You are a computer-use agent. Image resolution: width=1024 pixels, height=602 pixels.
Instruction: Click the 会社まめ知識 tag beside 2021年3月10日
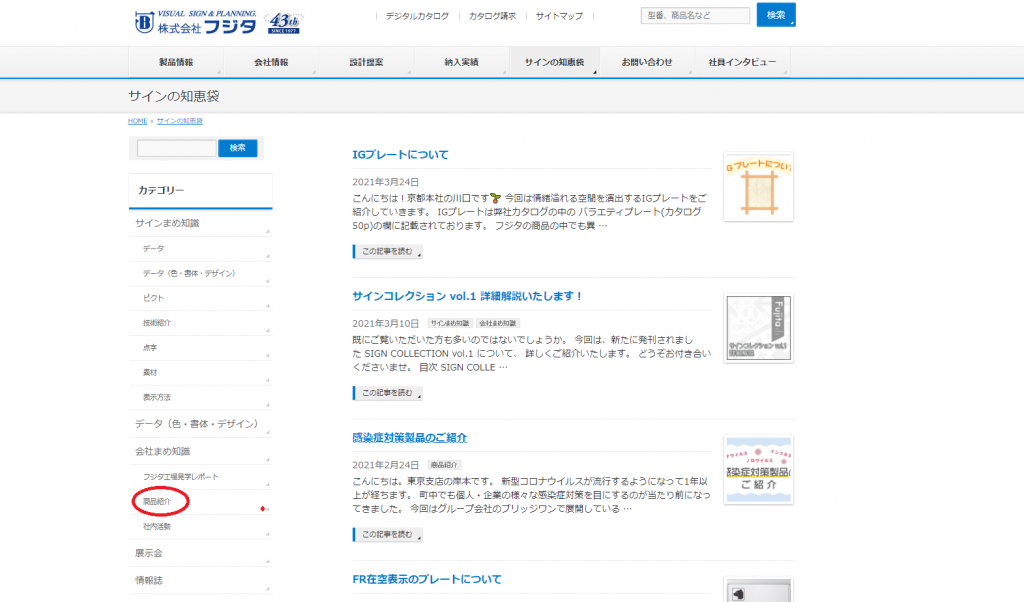pyautogui.click(x=498, y=323)
